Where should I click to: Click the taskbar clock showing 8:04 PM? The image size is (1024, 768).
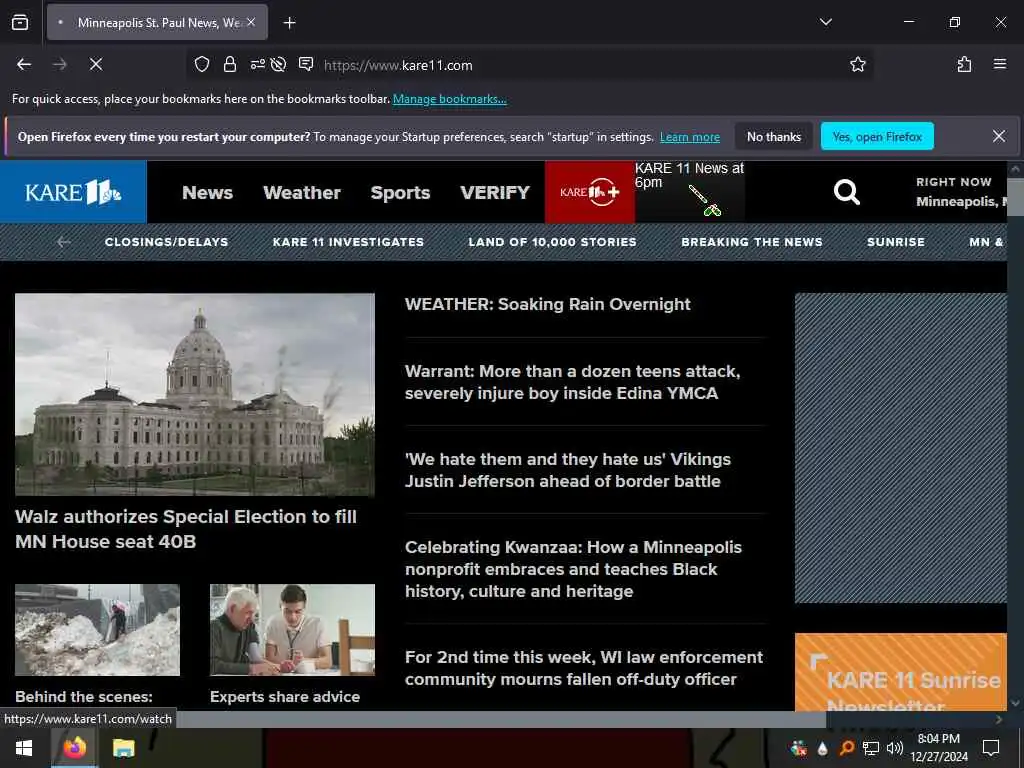point(938,748)
